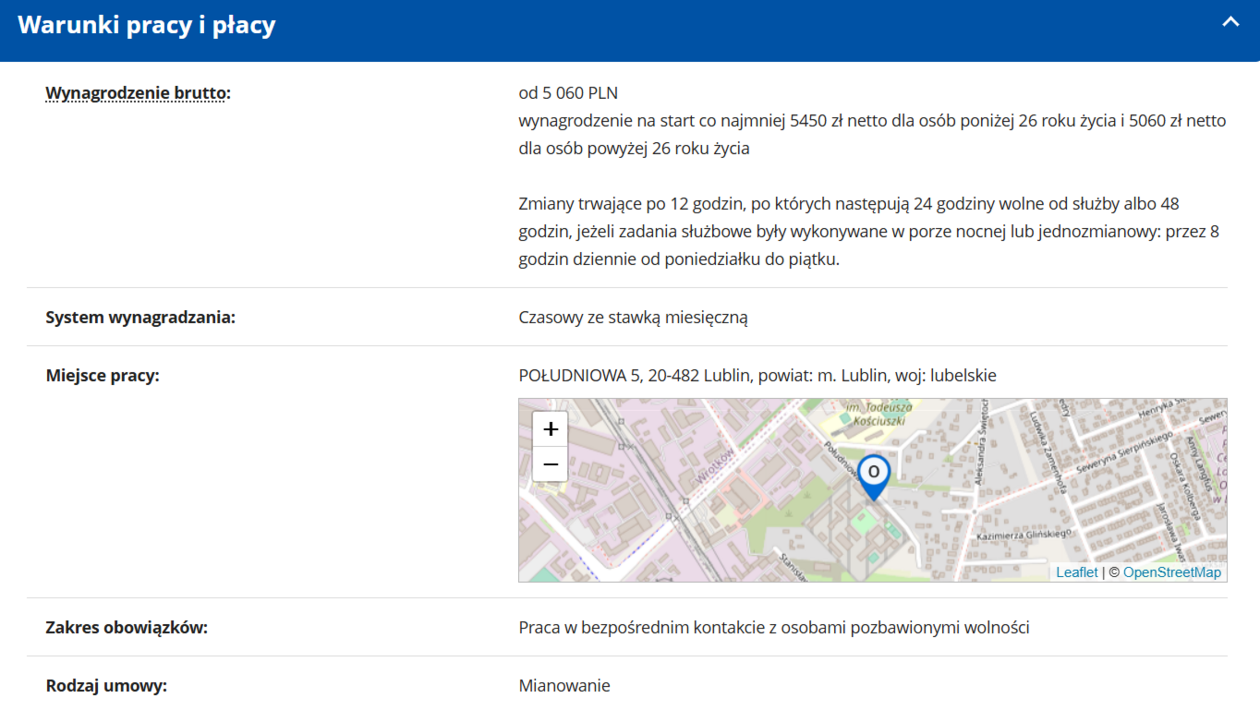This screenshot has height=710, width=1260.
Task: Click the Miejsce pracy row label
Action: (102, 376)
